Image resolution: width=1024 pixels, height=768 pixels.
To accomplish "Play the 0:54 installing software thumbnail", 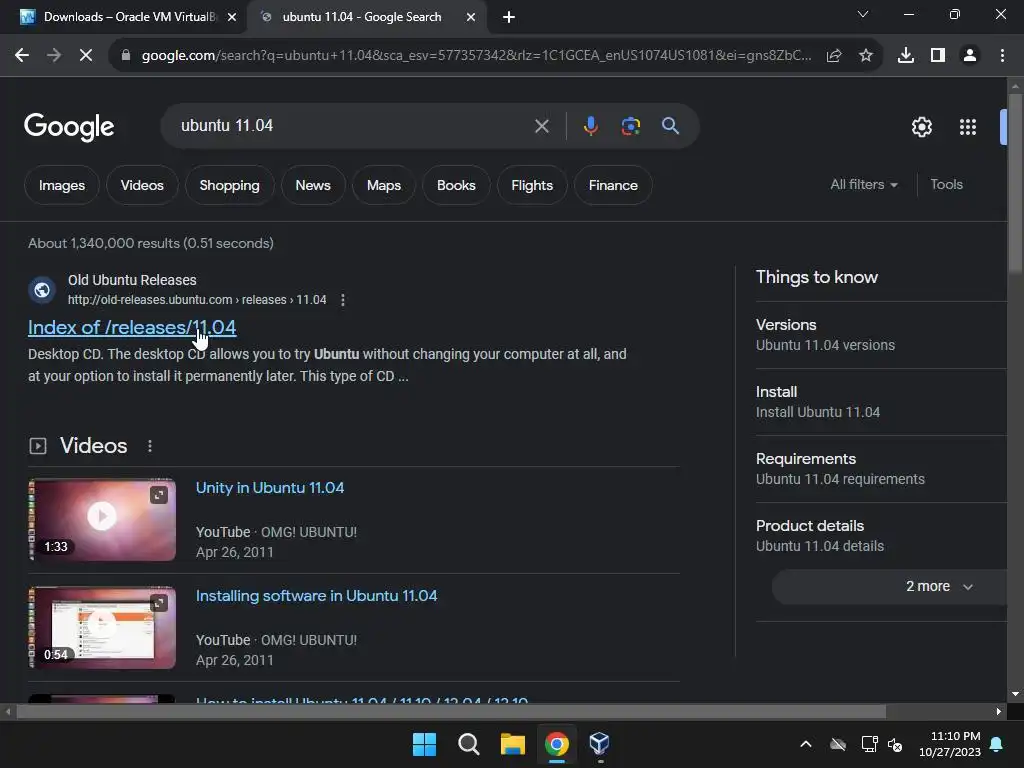I will (x=103, y=628).
